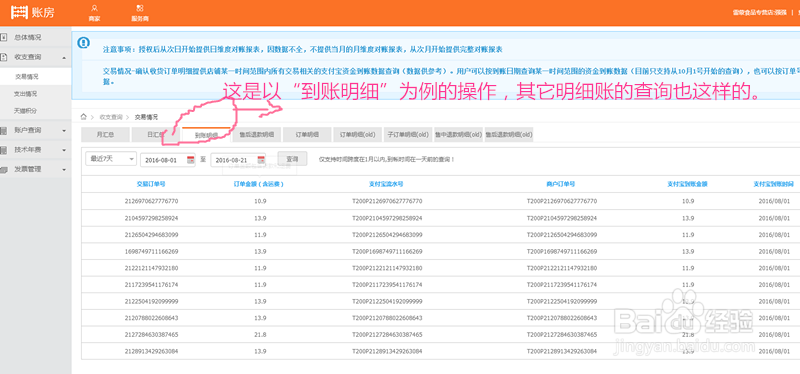Open calendar picker for start date 2016-08-01
This screenshot has width=800, height=374.
pos(190,159)
